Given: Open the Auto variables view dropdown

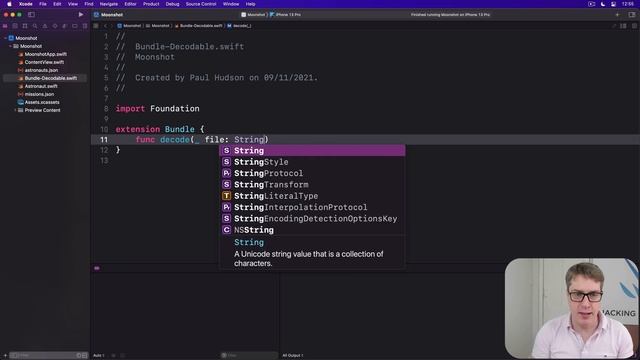Looking at the screenshot, I should [x=99, y=356].
